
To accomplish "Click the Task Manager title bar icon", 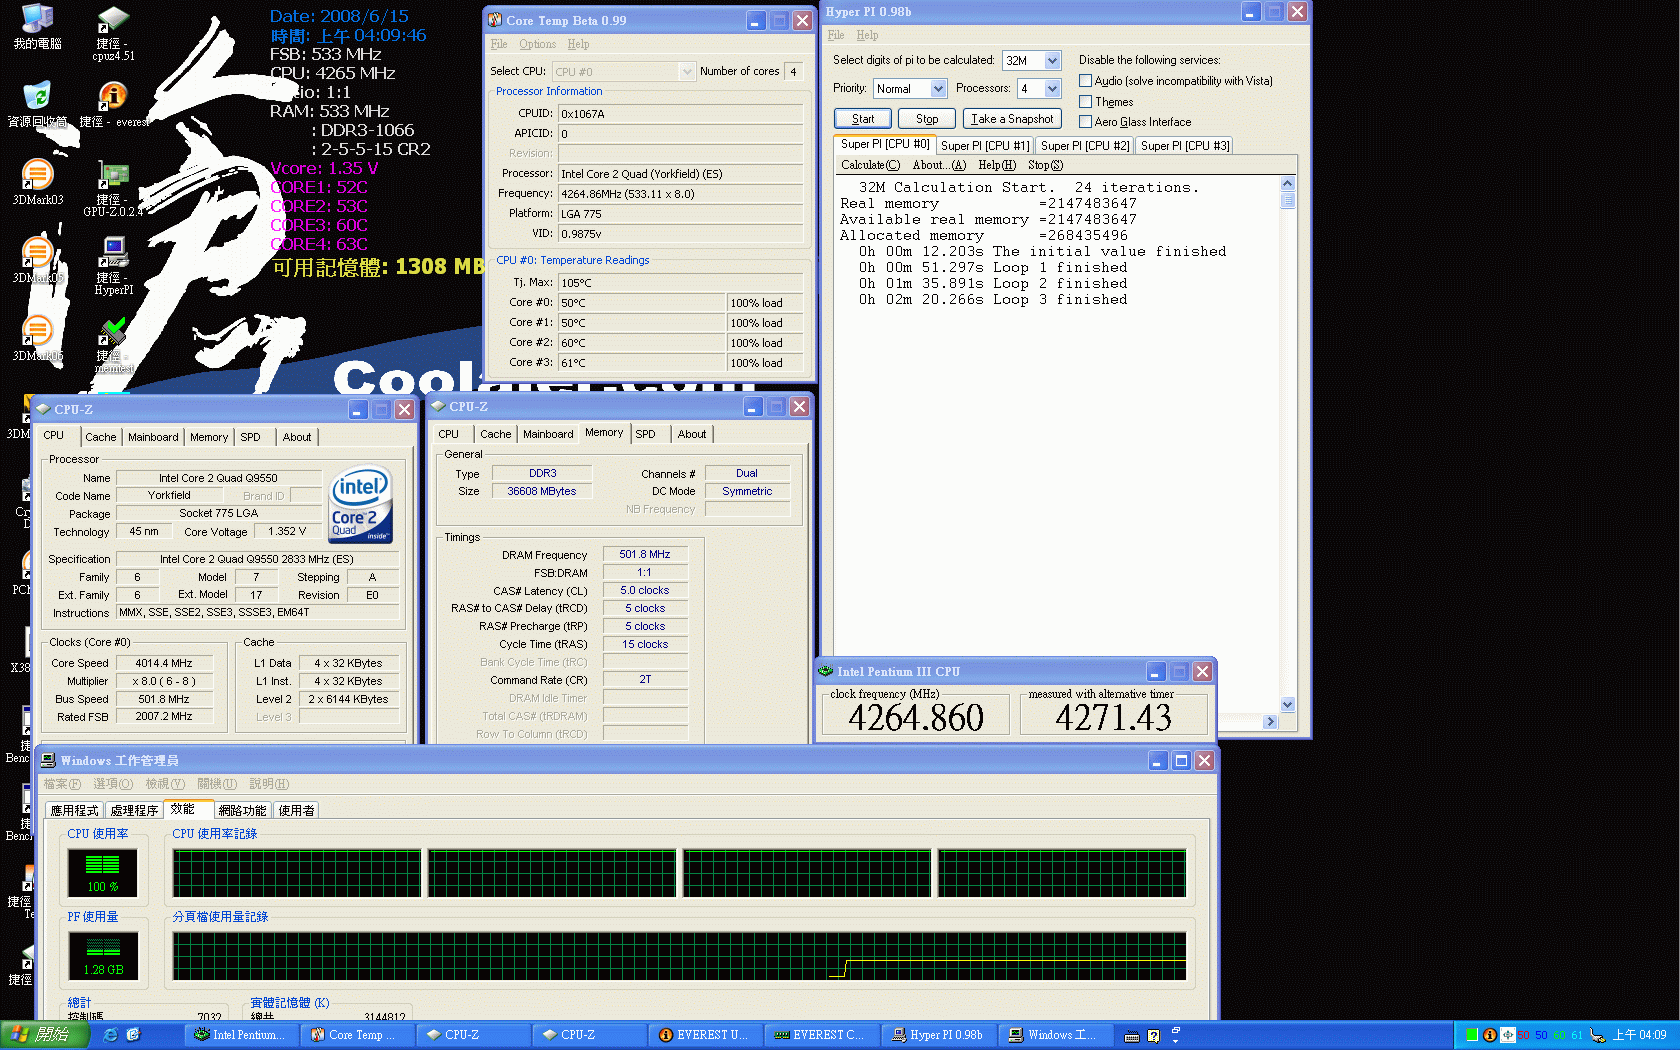I will [x=48, y=760].
